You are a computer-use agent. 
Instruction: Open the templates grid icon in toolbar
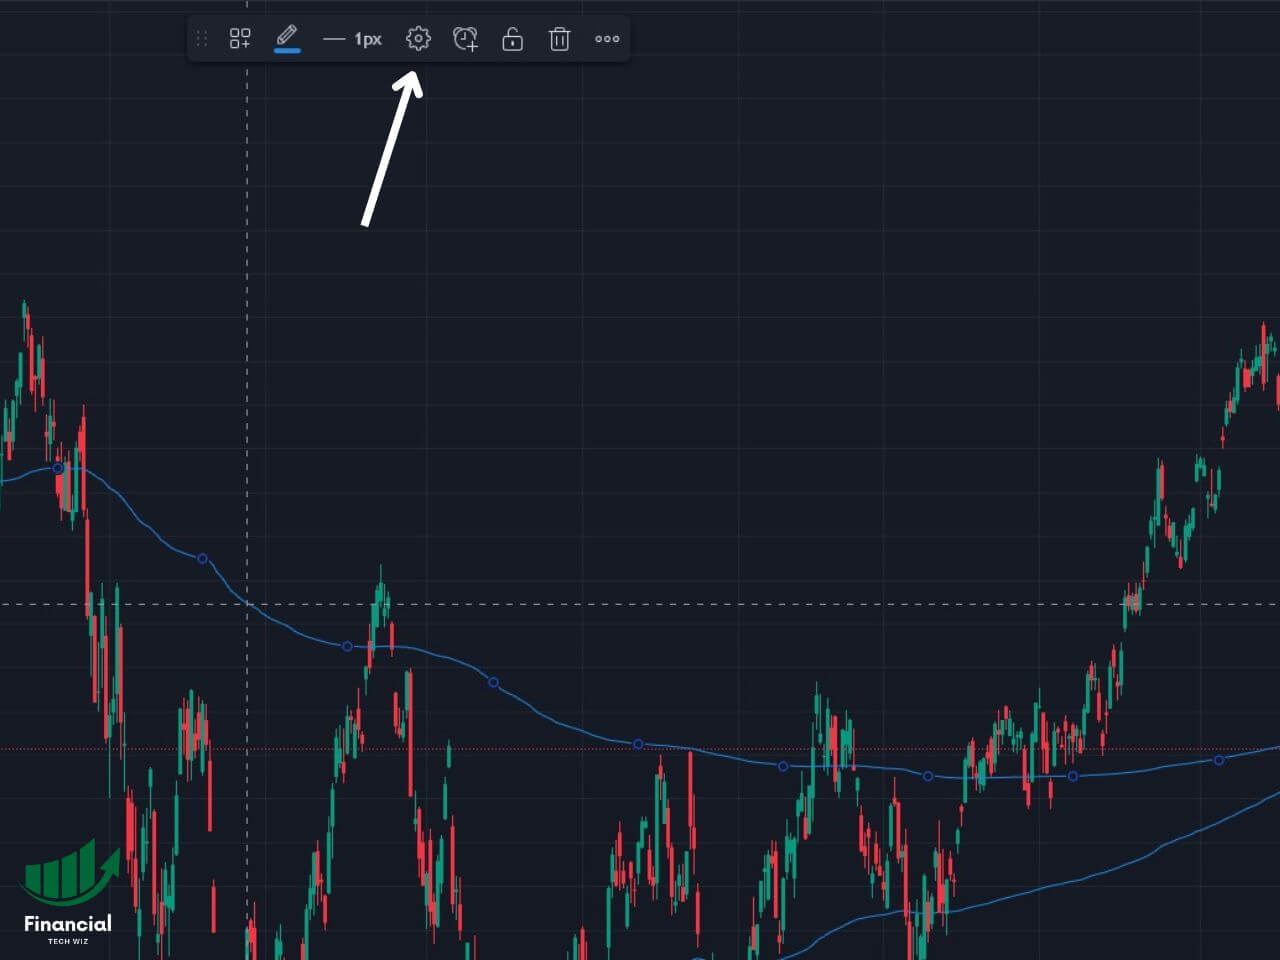(240, 39)
